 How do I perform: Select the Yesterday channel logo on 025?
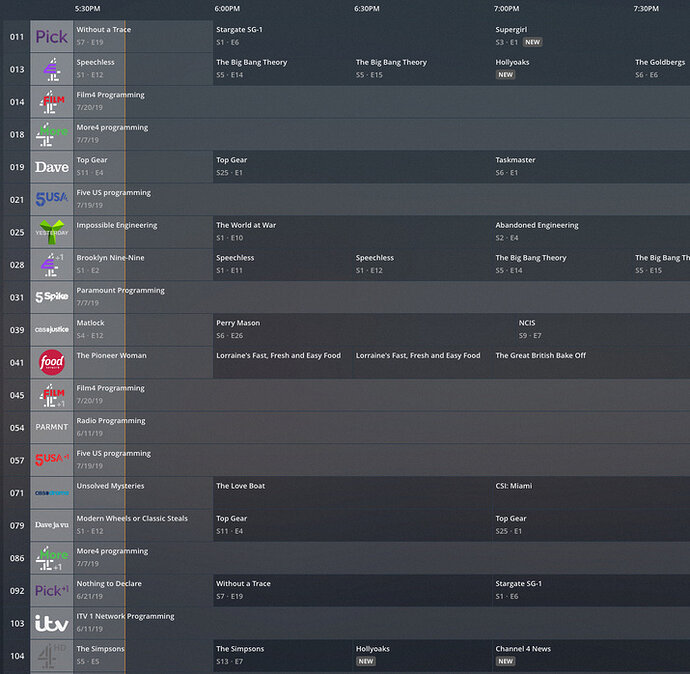point(51,232)
